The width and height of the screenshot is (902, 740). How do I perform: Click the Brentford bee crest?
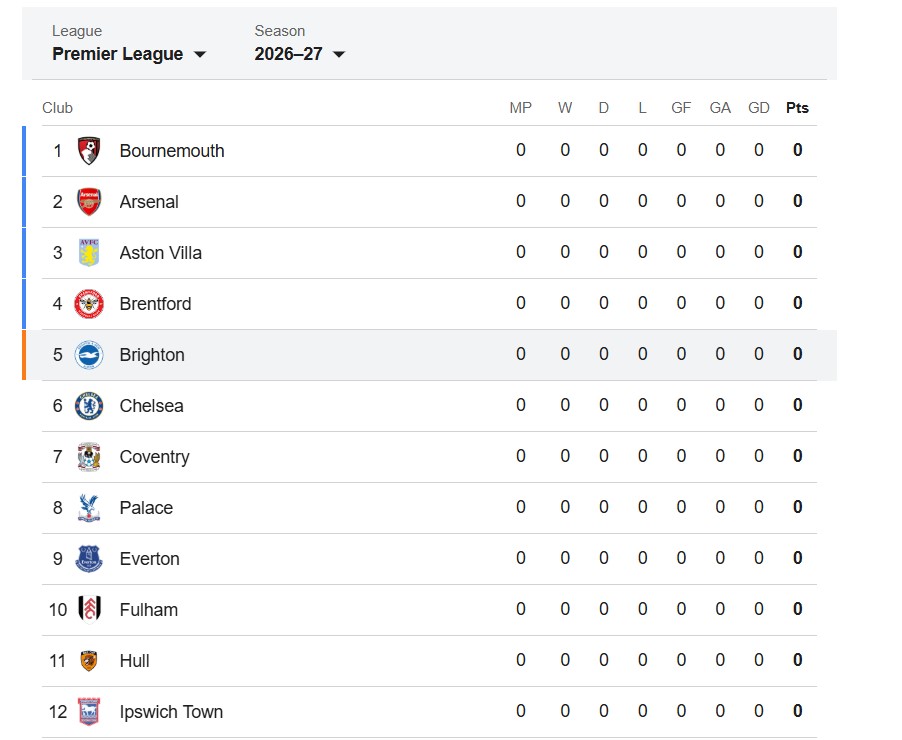[x=89, y=304]
